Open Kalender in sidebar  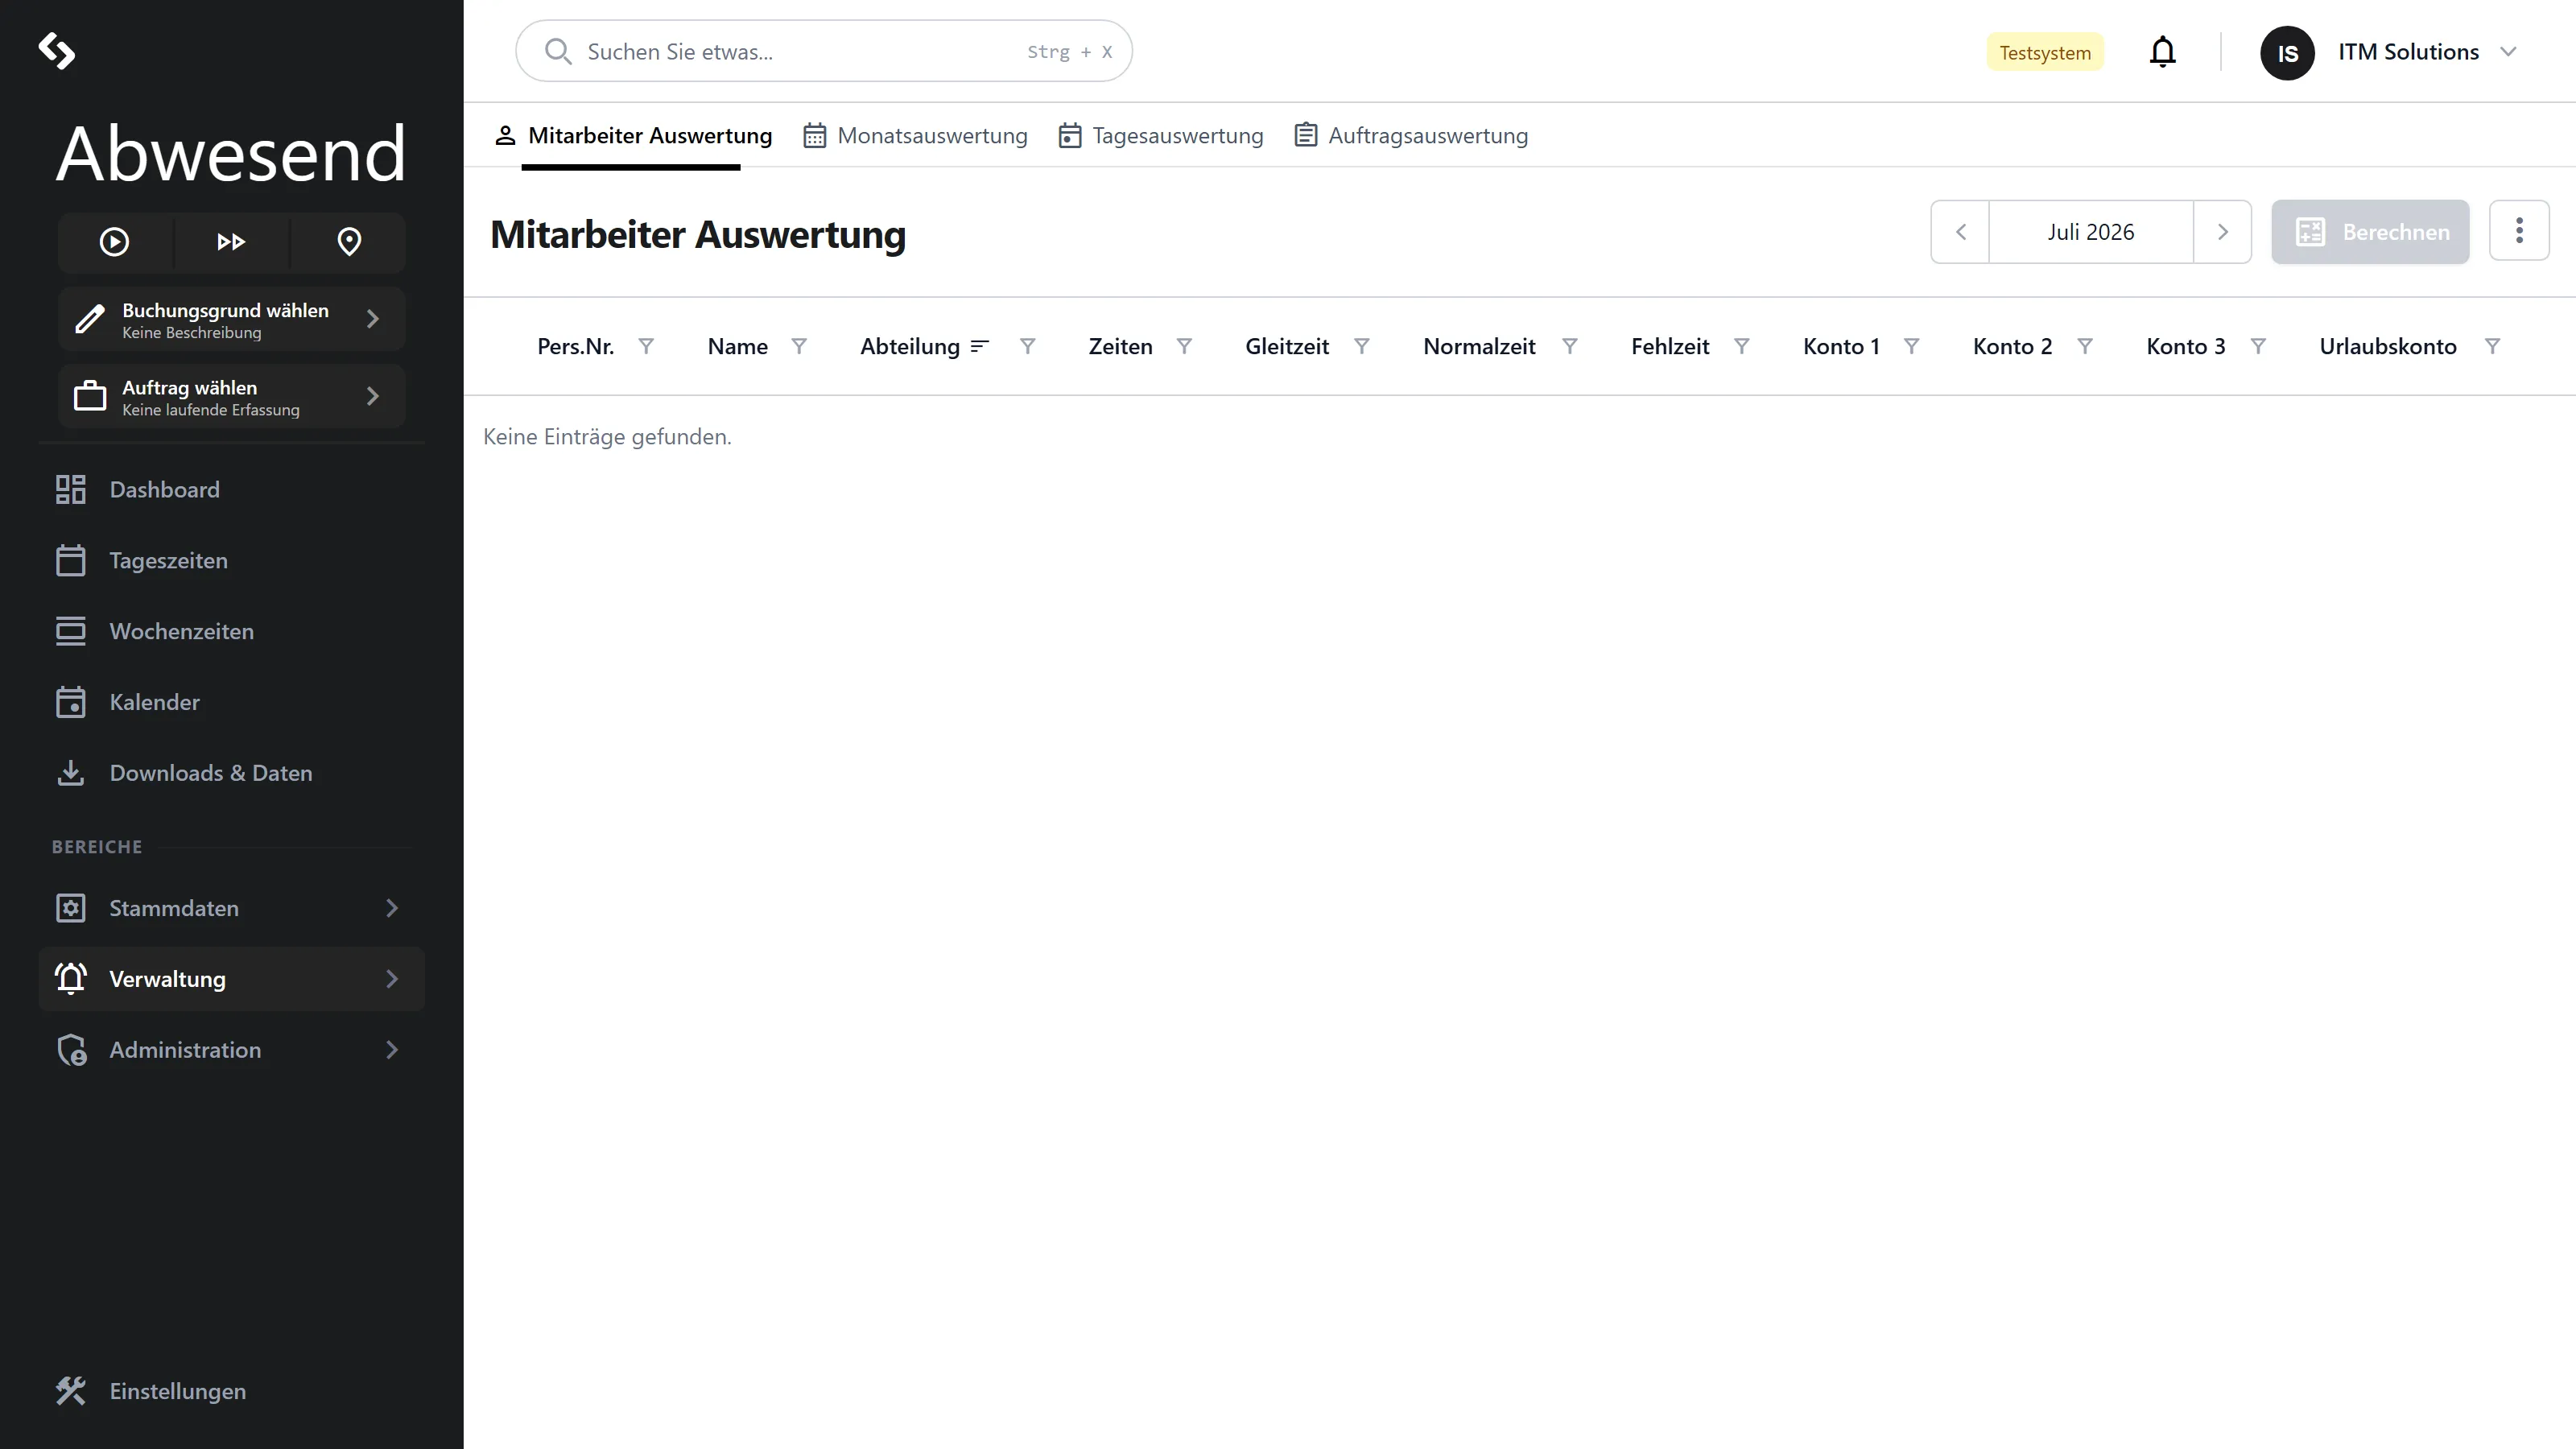pyautogui.click(x=231, y=703)
